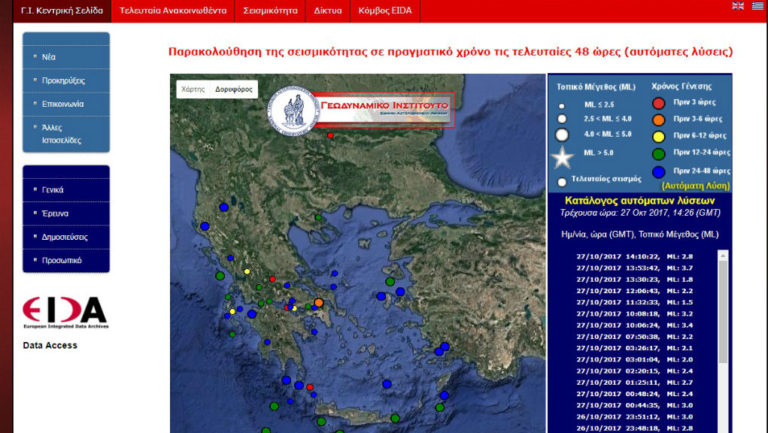Image resolution: width=768 pixels, height=433 pixels.
Task: Click the blue 'Πριν 24-48 ώρες' legend circle
Action: coord(659,172)
